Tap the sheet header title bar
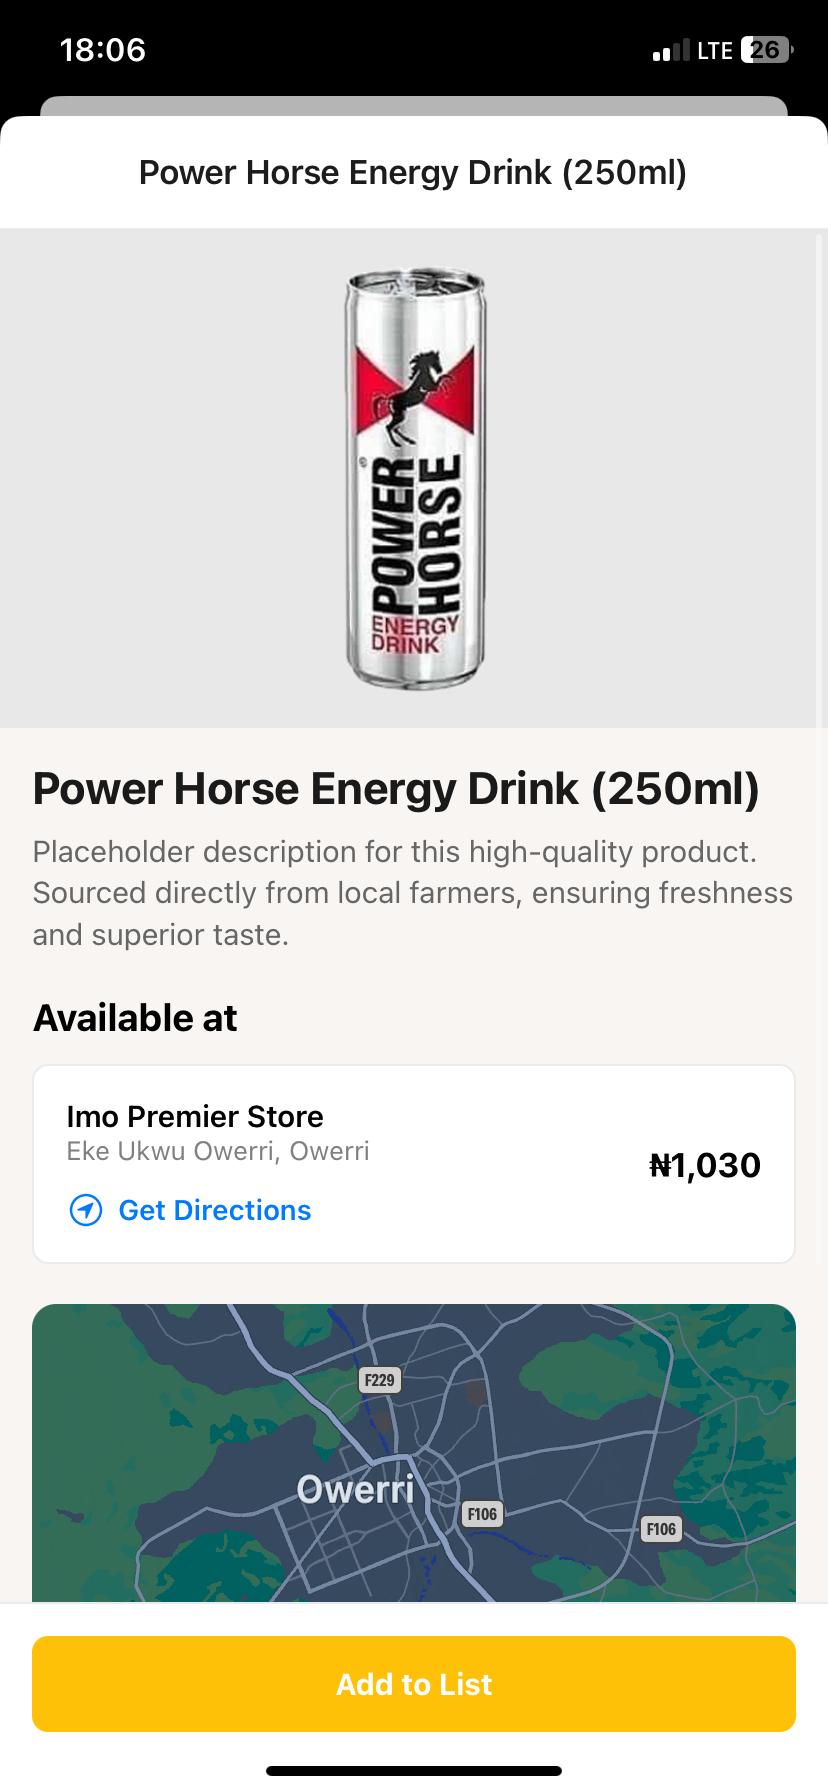This screenshot has width=828, height=1792. (x=413, y=173)
